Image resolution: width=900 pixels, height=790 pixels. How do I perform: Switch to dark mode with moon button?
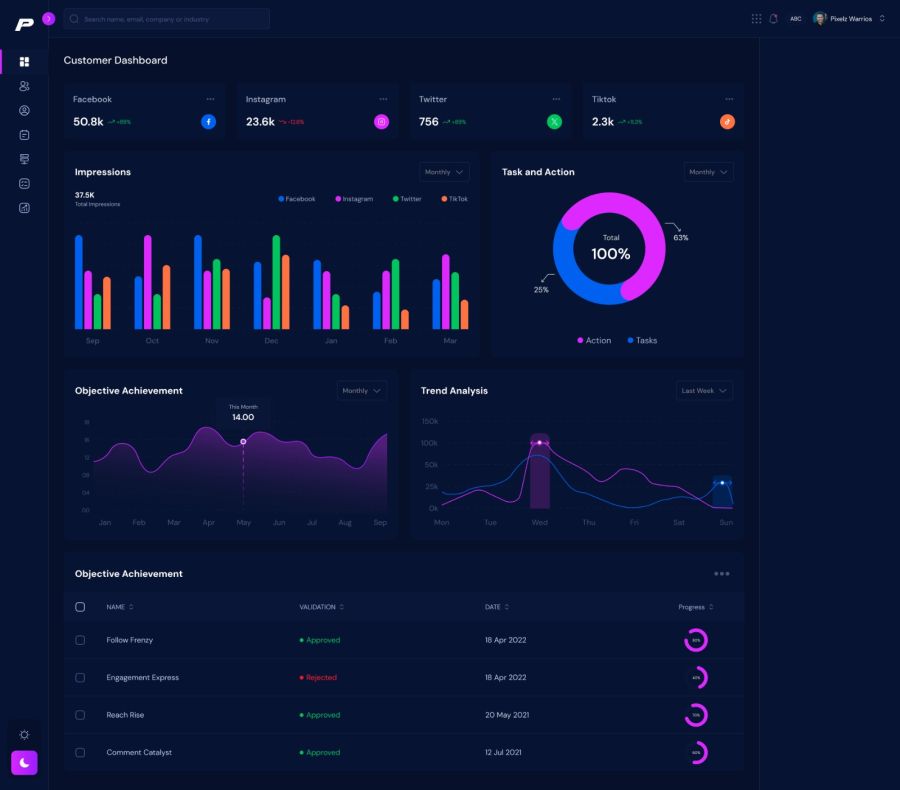tap(24, 763)
